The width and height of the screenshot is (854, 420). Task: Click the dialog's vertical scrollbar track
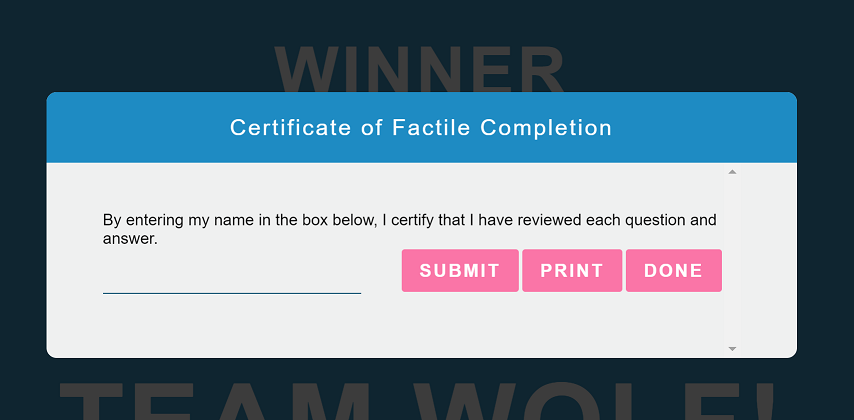[732, 260]
